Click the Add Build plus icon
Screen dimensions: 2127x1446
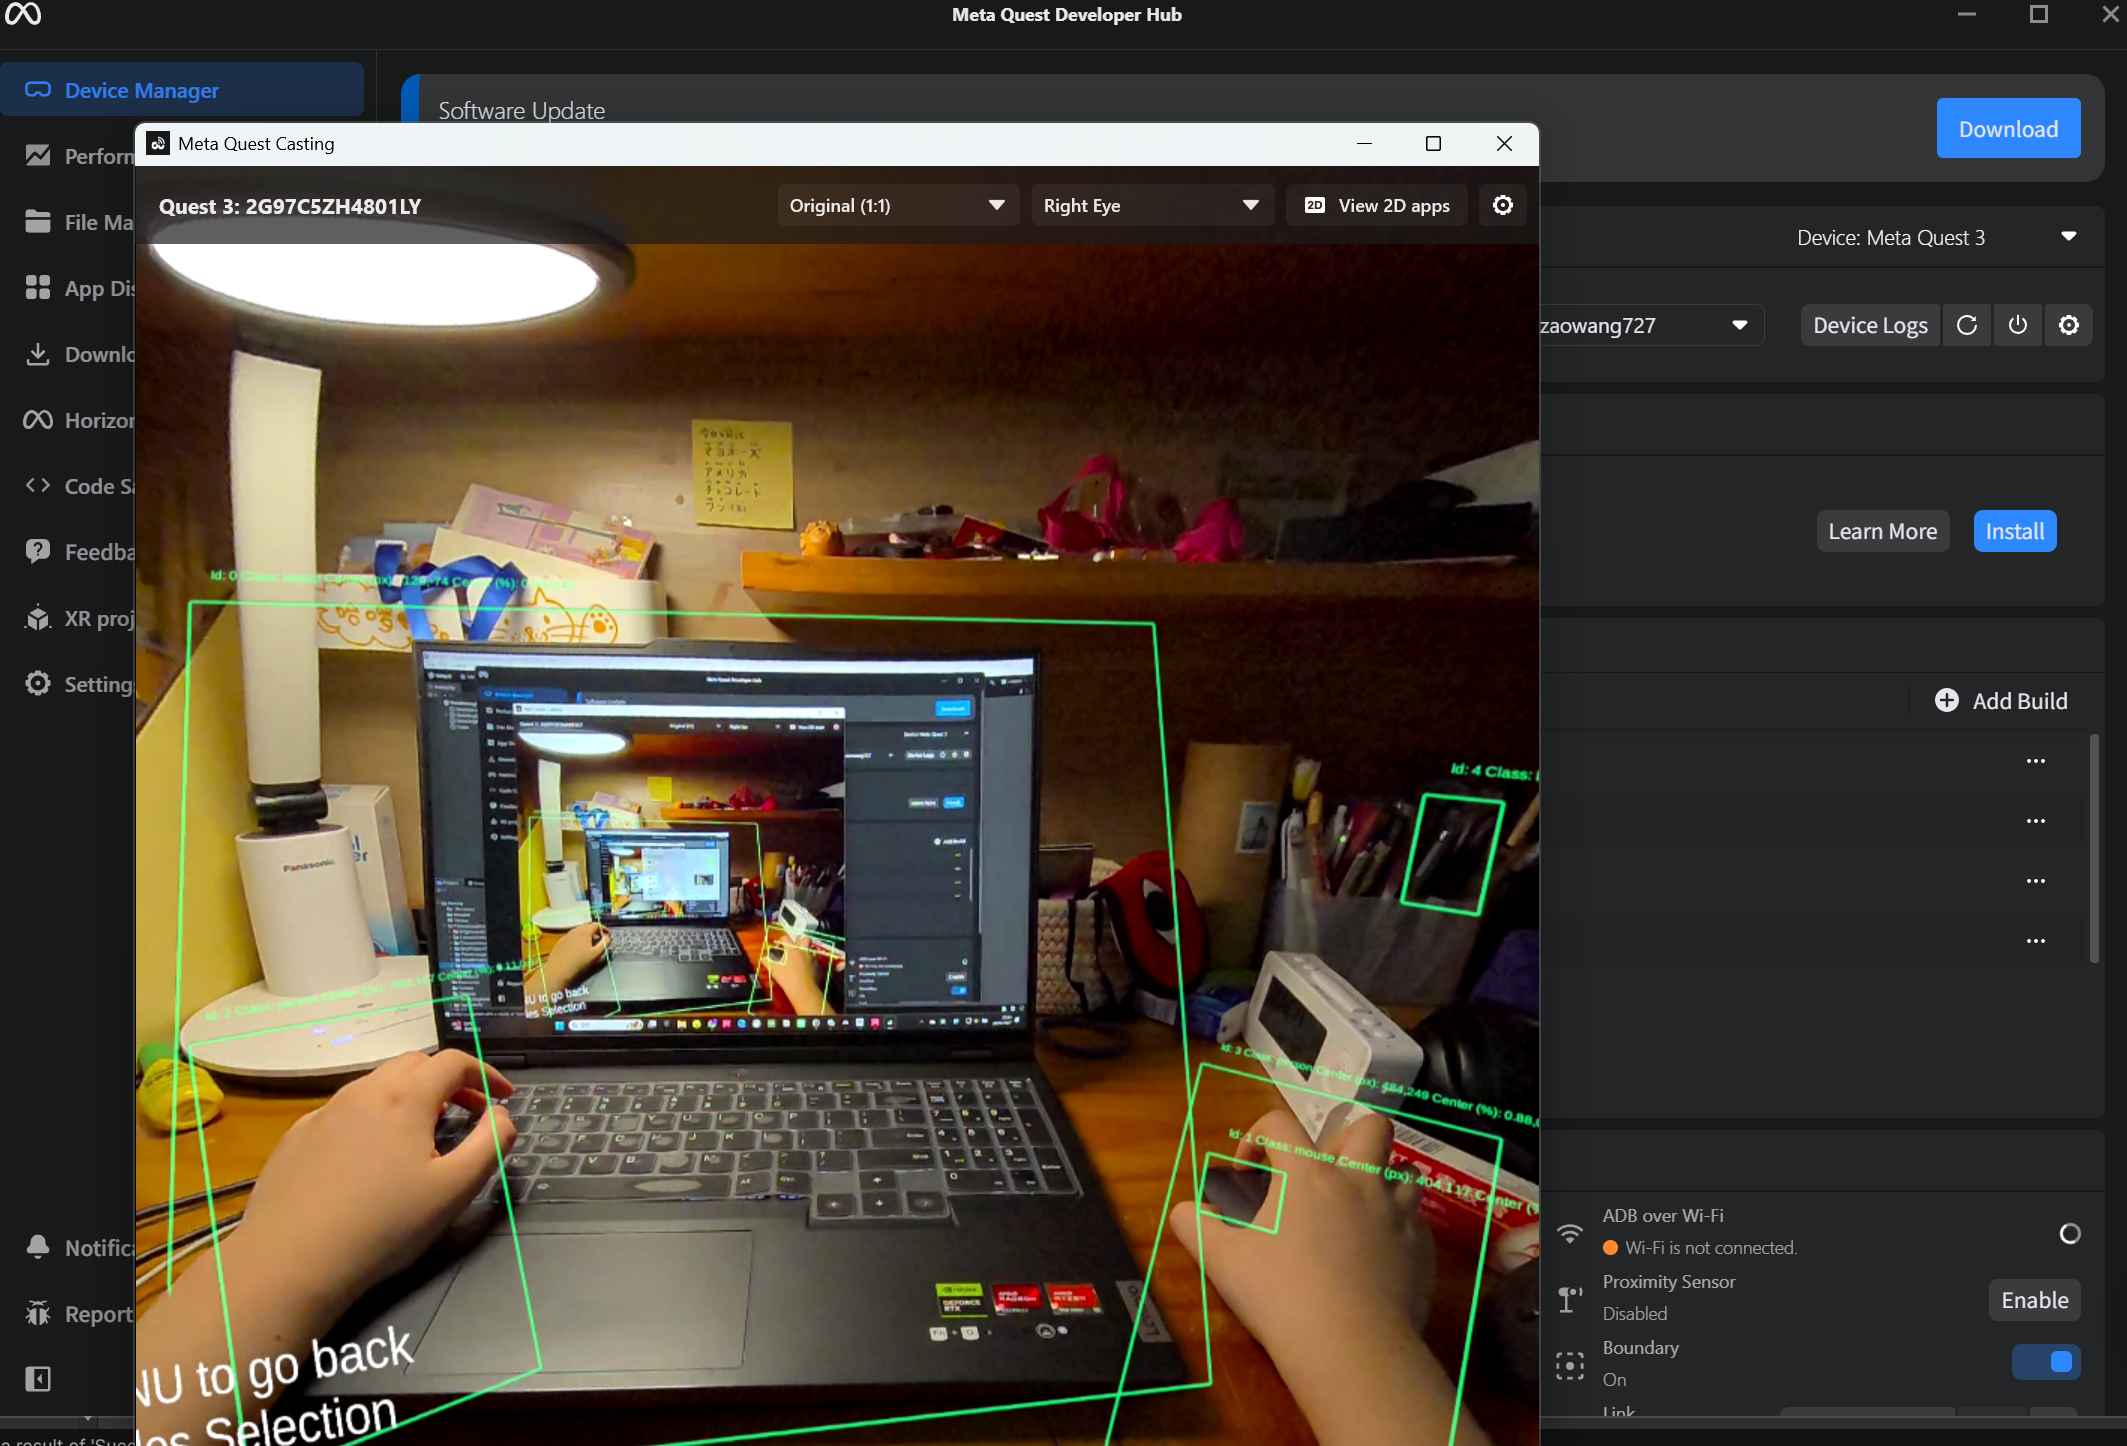[x=1946, y=700]
